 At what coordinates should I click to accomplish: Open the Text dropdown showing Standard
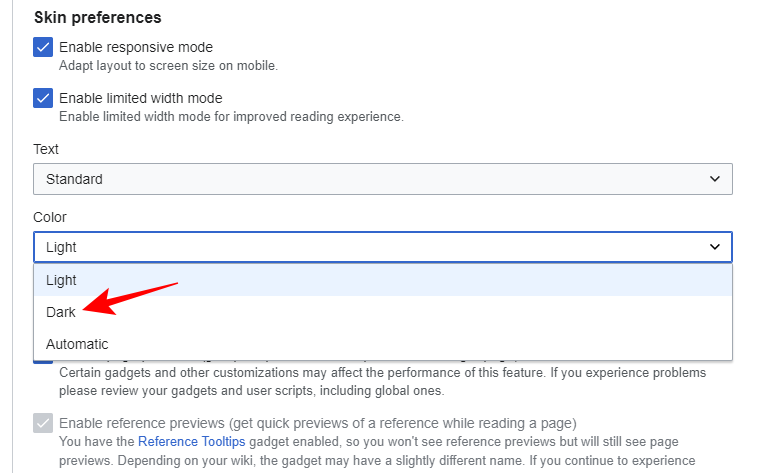click(383, 179)
